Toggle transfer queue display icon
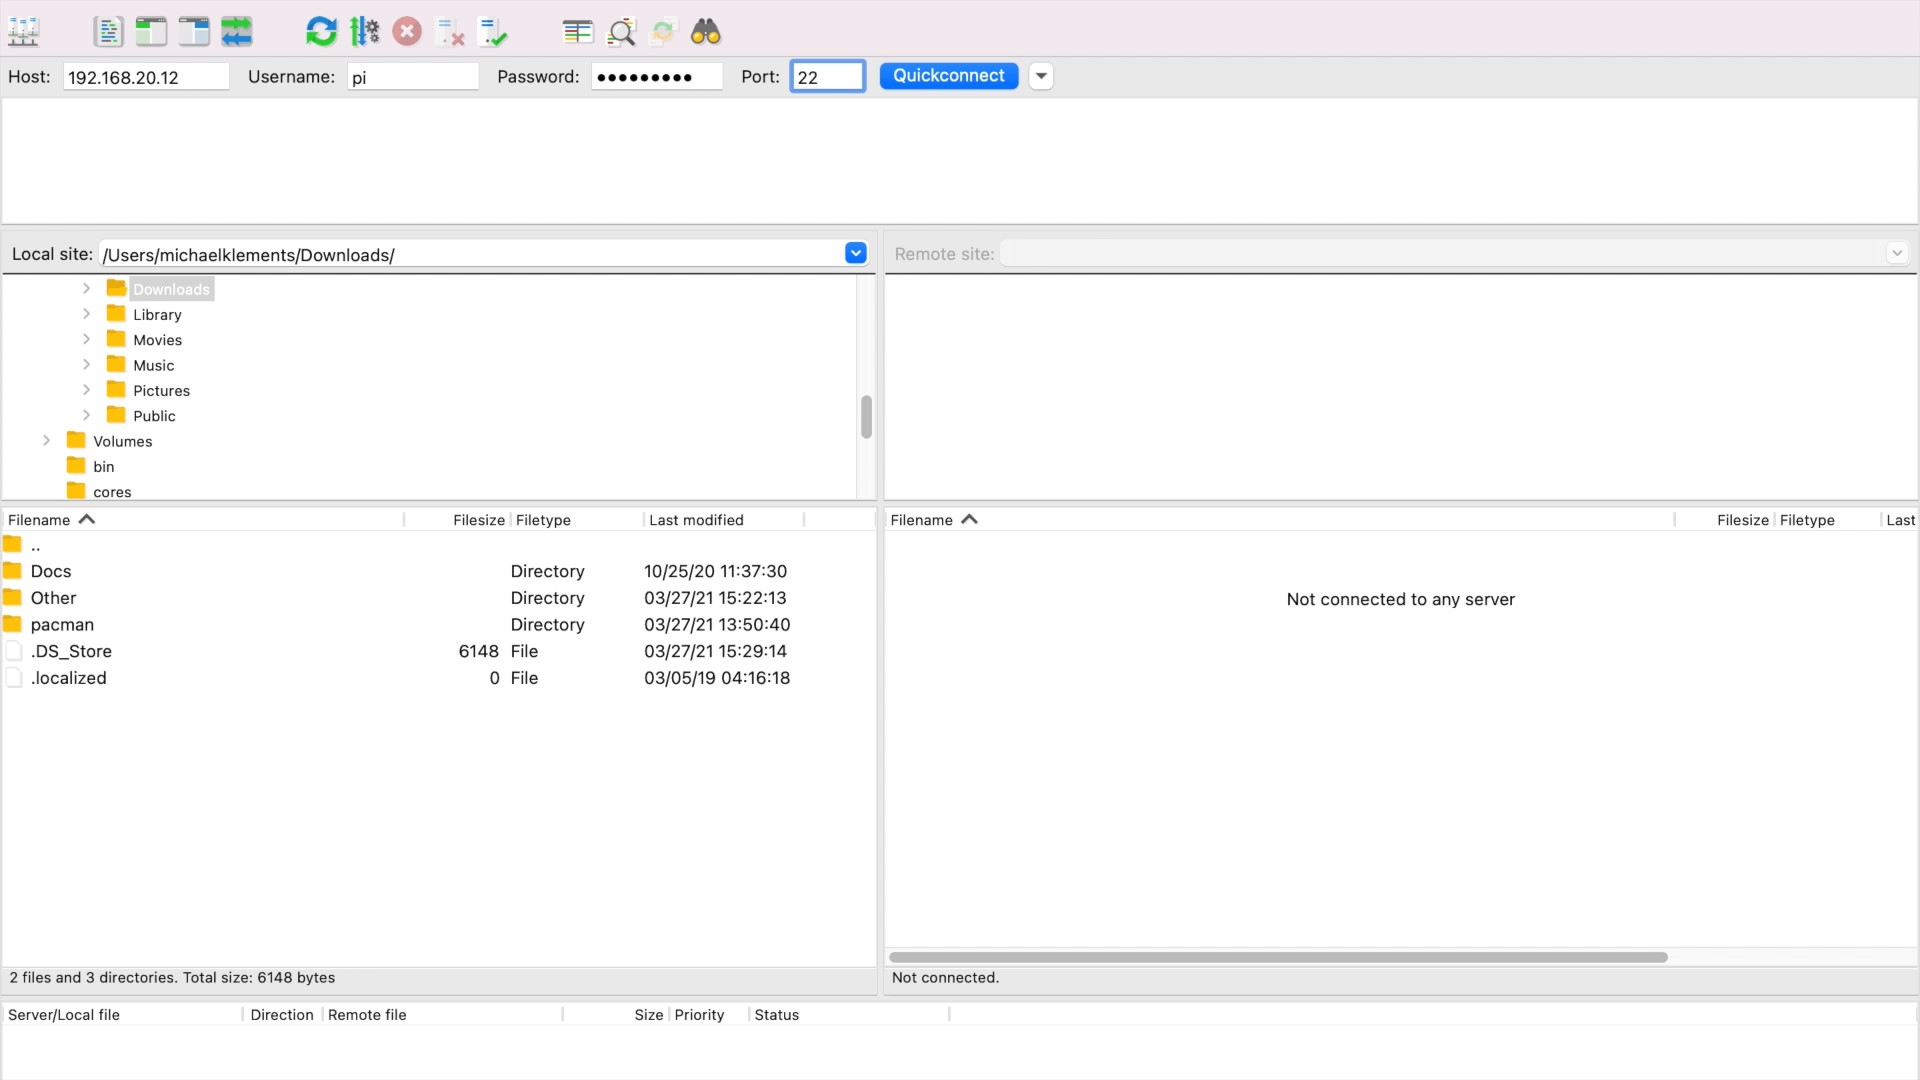Screen dimensions: 1920x1080 (x=237, y=32)
